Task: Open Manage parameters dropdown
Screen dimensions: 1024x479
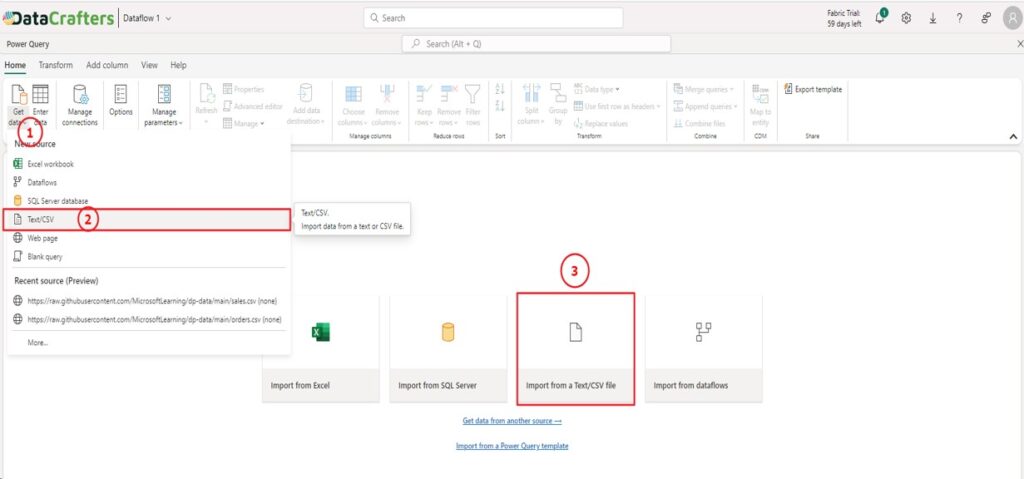Action: click(164, 106)
